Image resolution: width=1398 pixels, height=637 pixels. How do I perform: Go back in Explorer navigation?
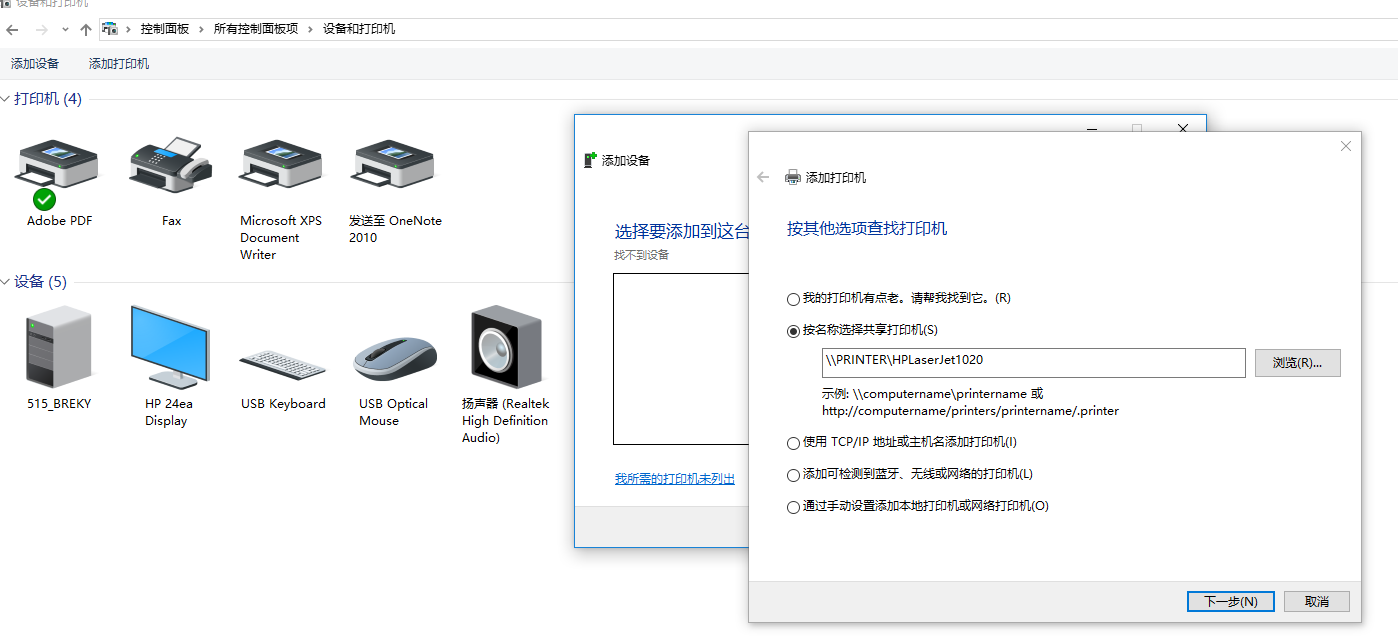point(12,29)
